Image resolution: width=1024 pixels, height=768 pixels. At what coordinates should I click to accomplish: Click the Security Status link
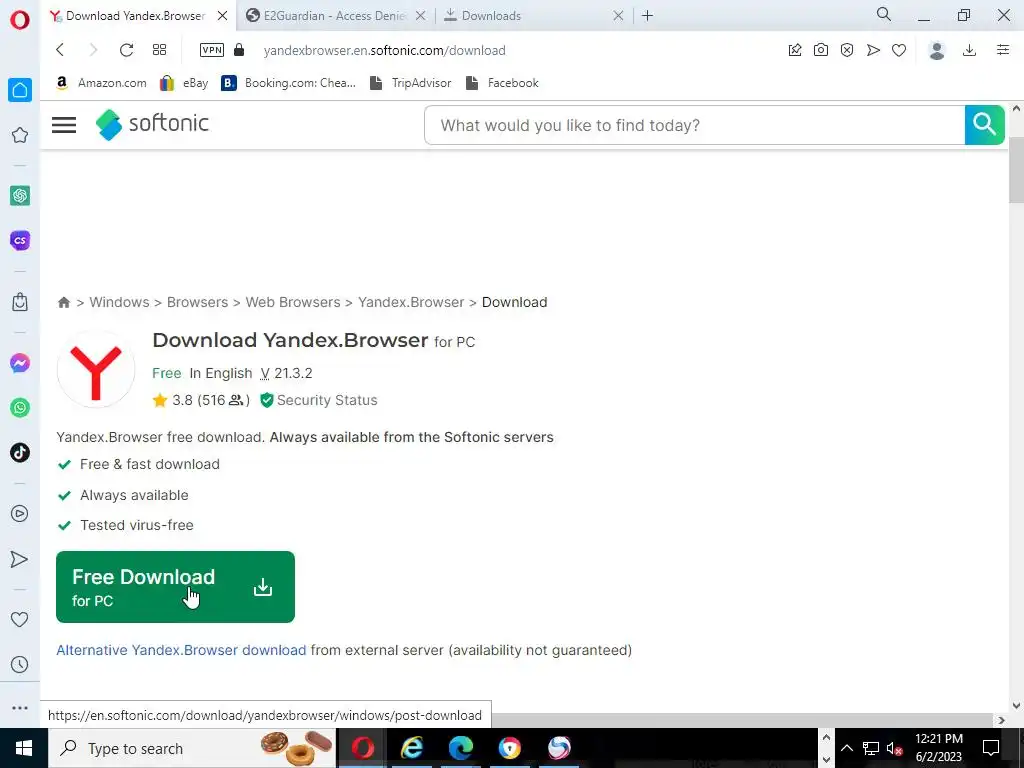pos(319,400)
